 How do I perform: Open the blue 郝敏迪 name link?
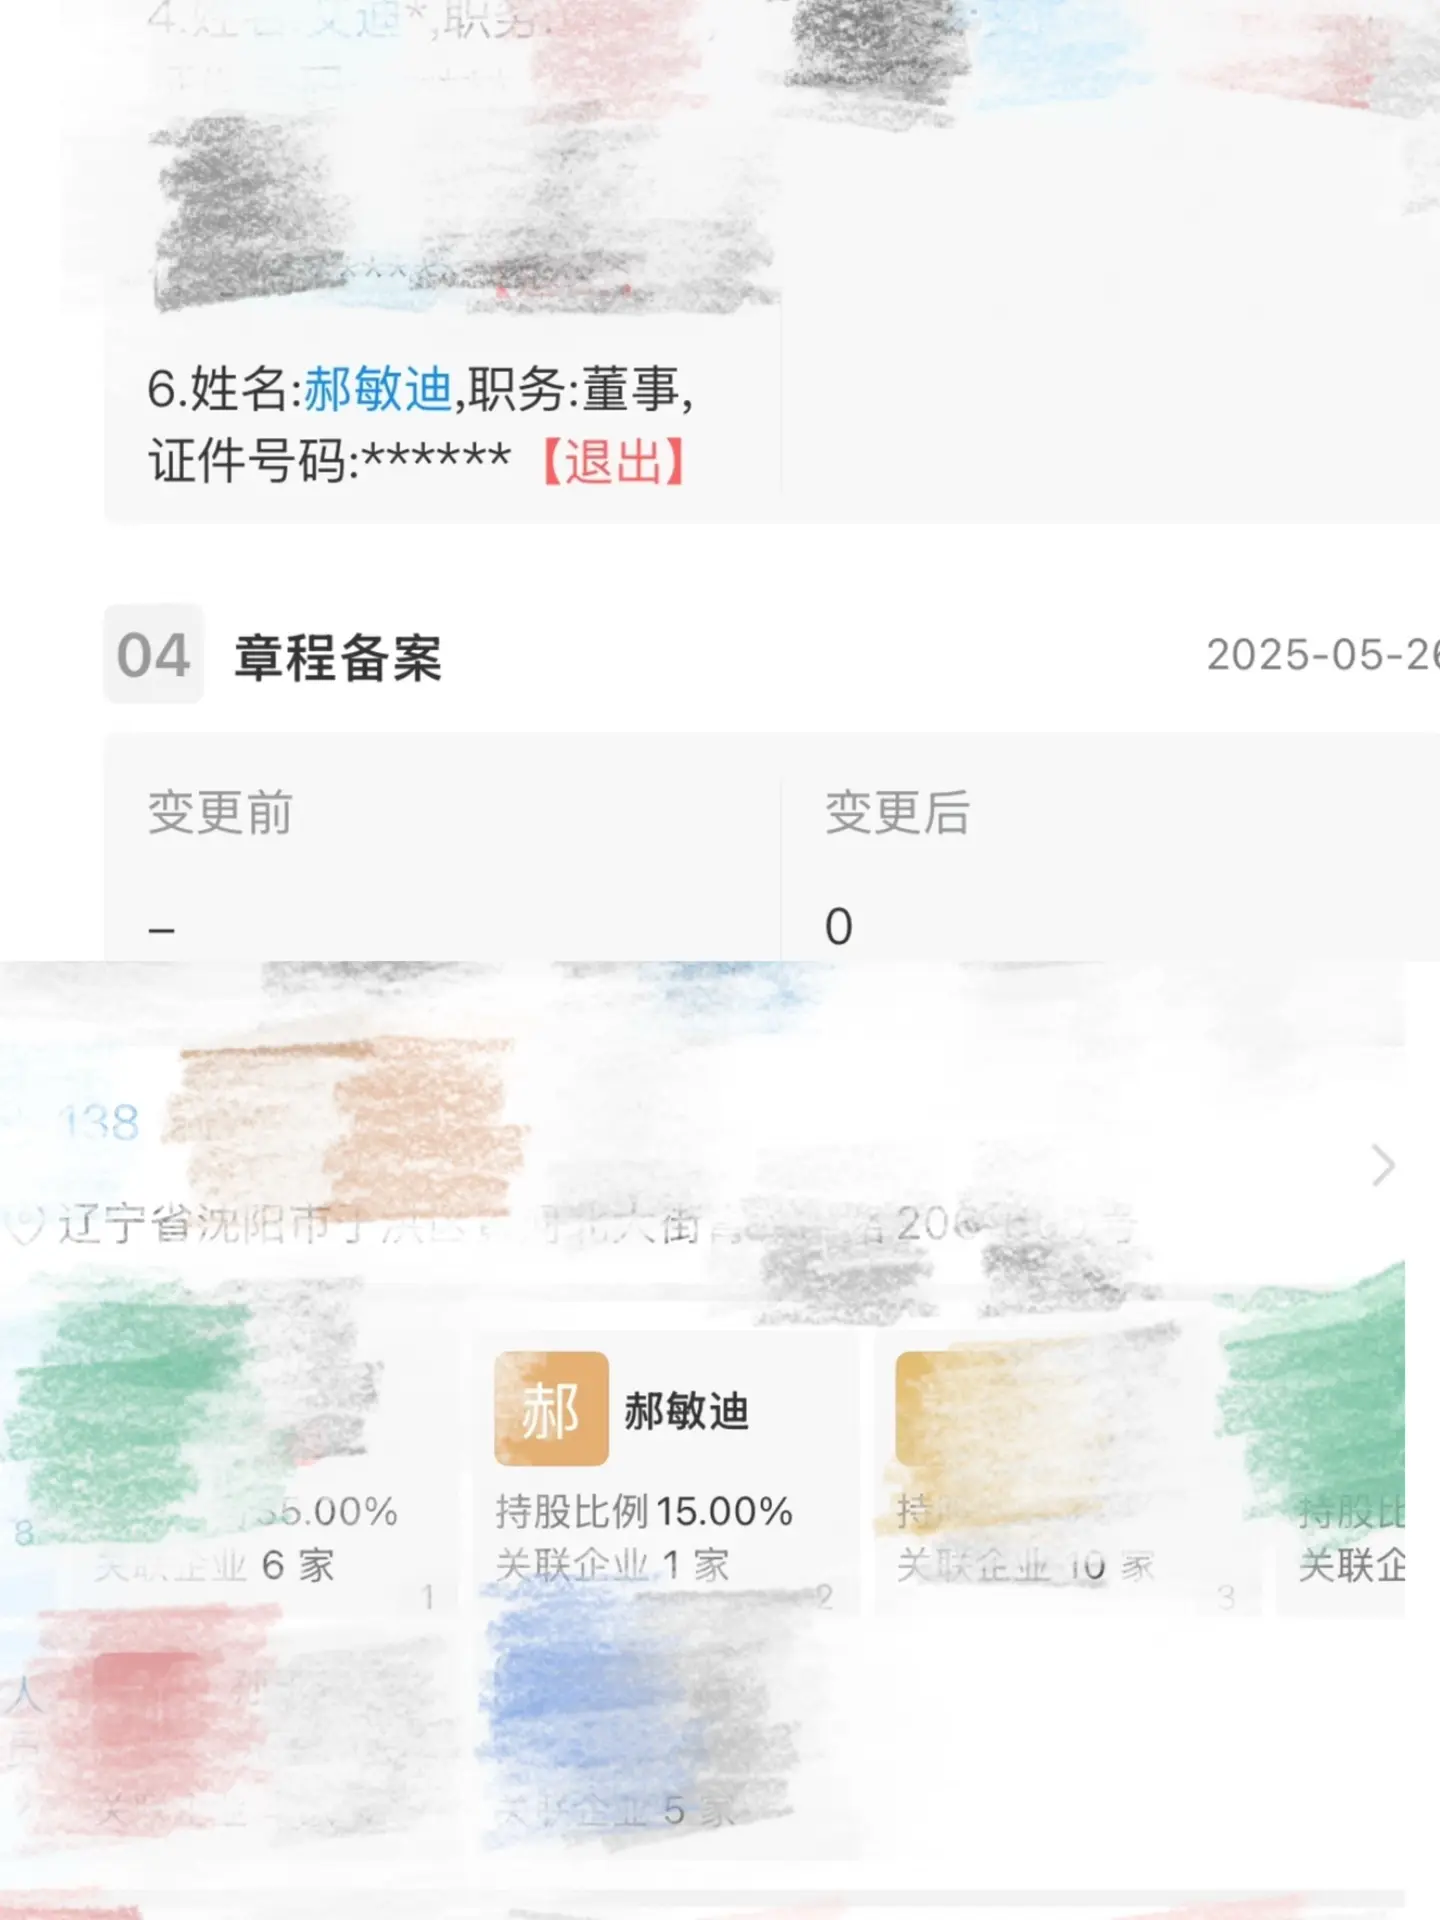tap(378, 389)
